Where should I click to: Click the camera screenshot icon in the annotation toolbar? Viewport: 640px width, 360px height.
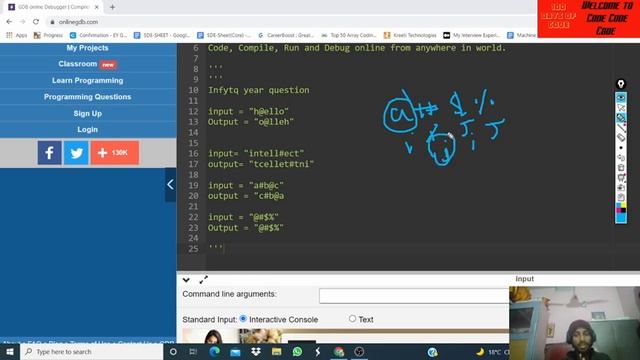(621, 187)
